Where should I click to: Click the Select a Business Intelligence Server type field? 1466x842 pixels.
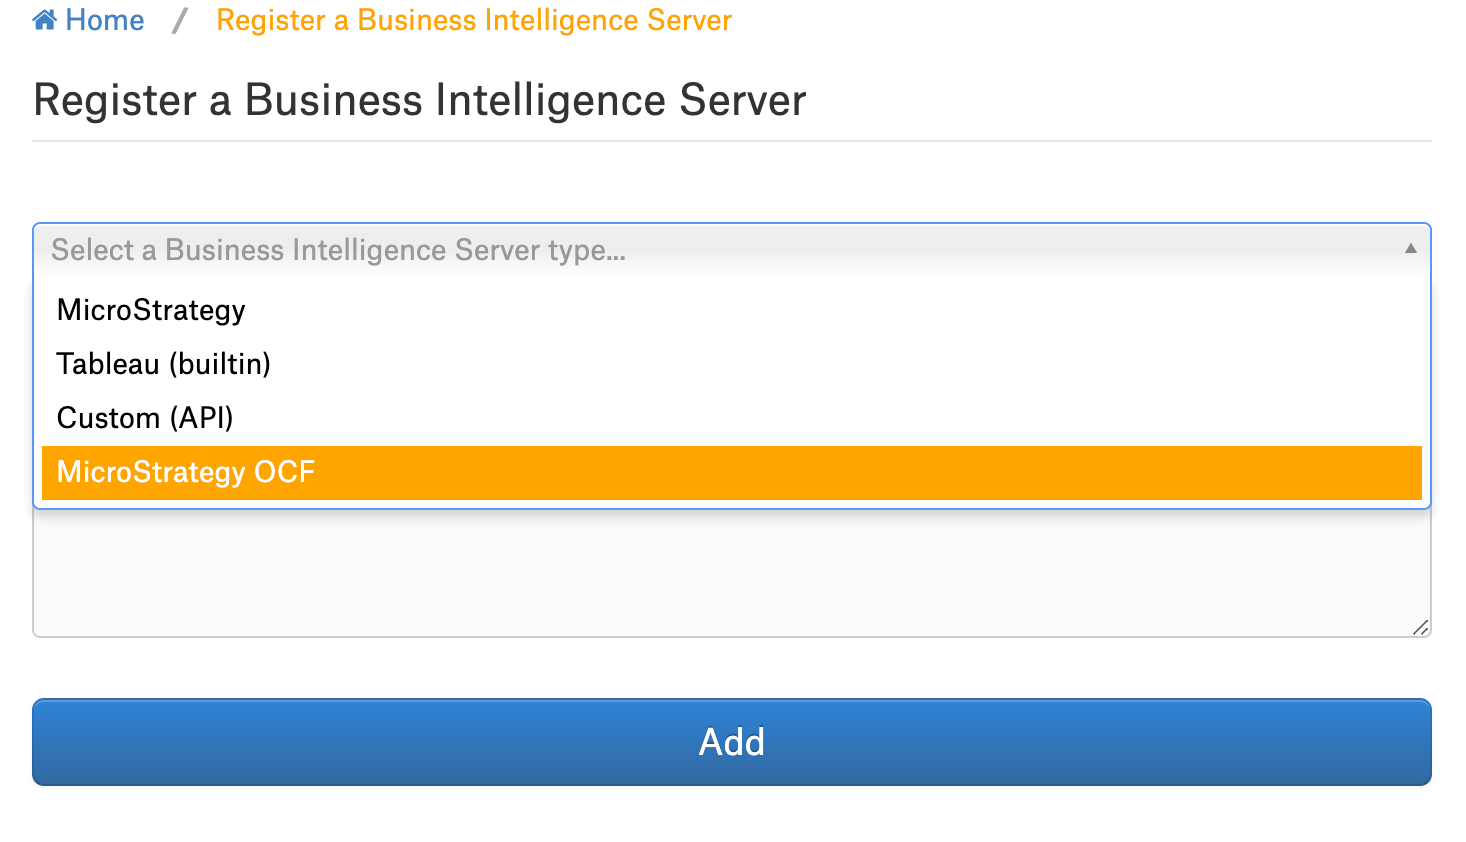click(x=732, y=249)
